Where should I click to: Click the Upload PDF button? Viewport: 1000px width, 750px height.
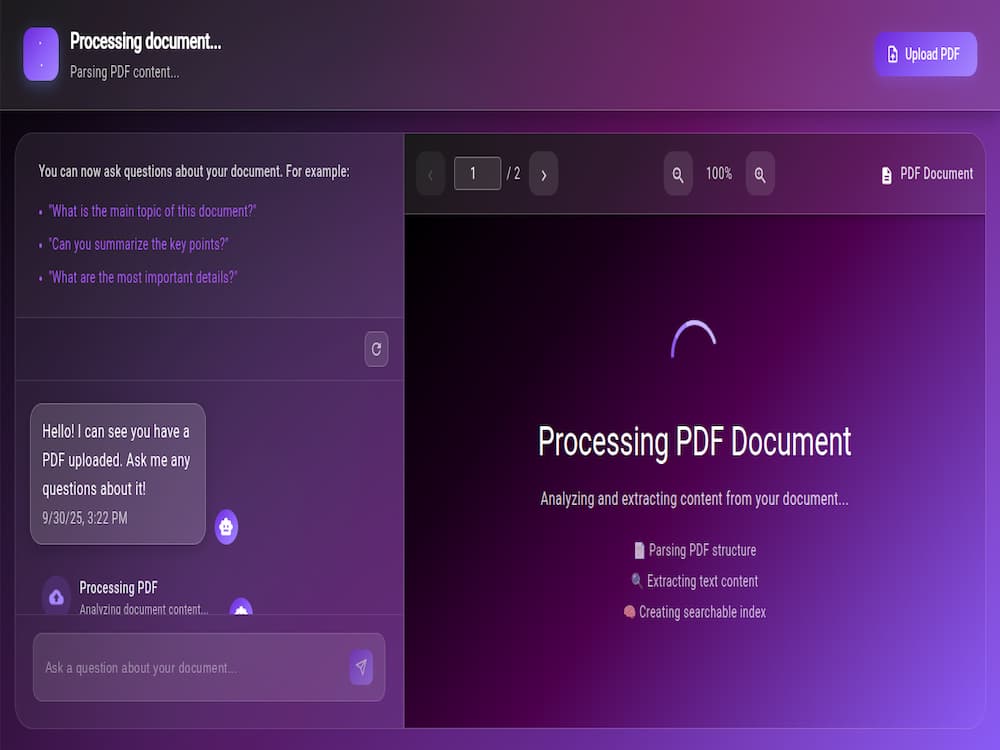click(925, 54)
